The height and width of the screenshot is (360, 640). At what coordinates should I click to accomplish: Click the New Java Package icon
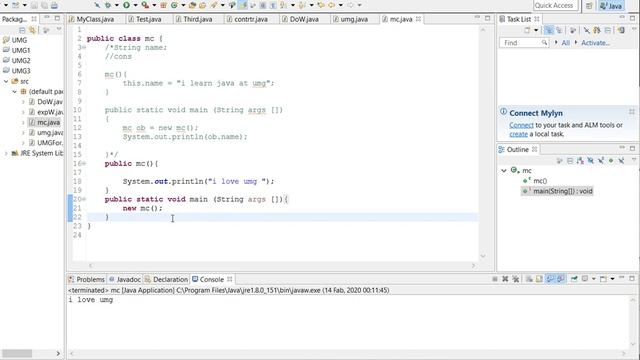click(163, 5)
